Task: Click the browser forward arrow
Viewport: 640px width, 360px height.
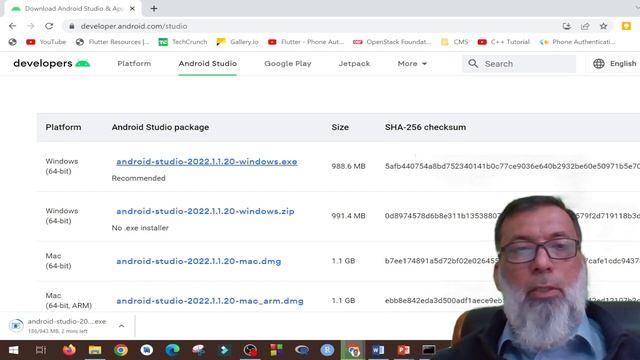Action: tap(31, 26)
